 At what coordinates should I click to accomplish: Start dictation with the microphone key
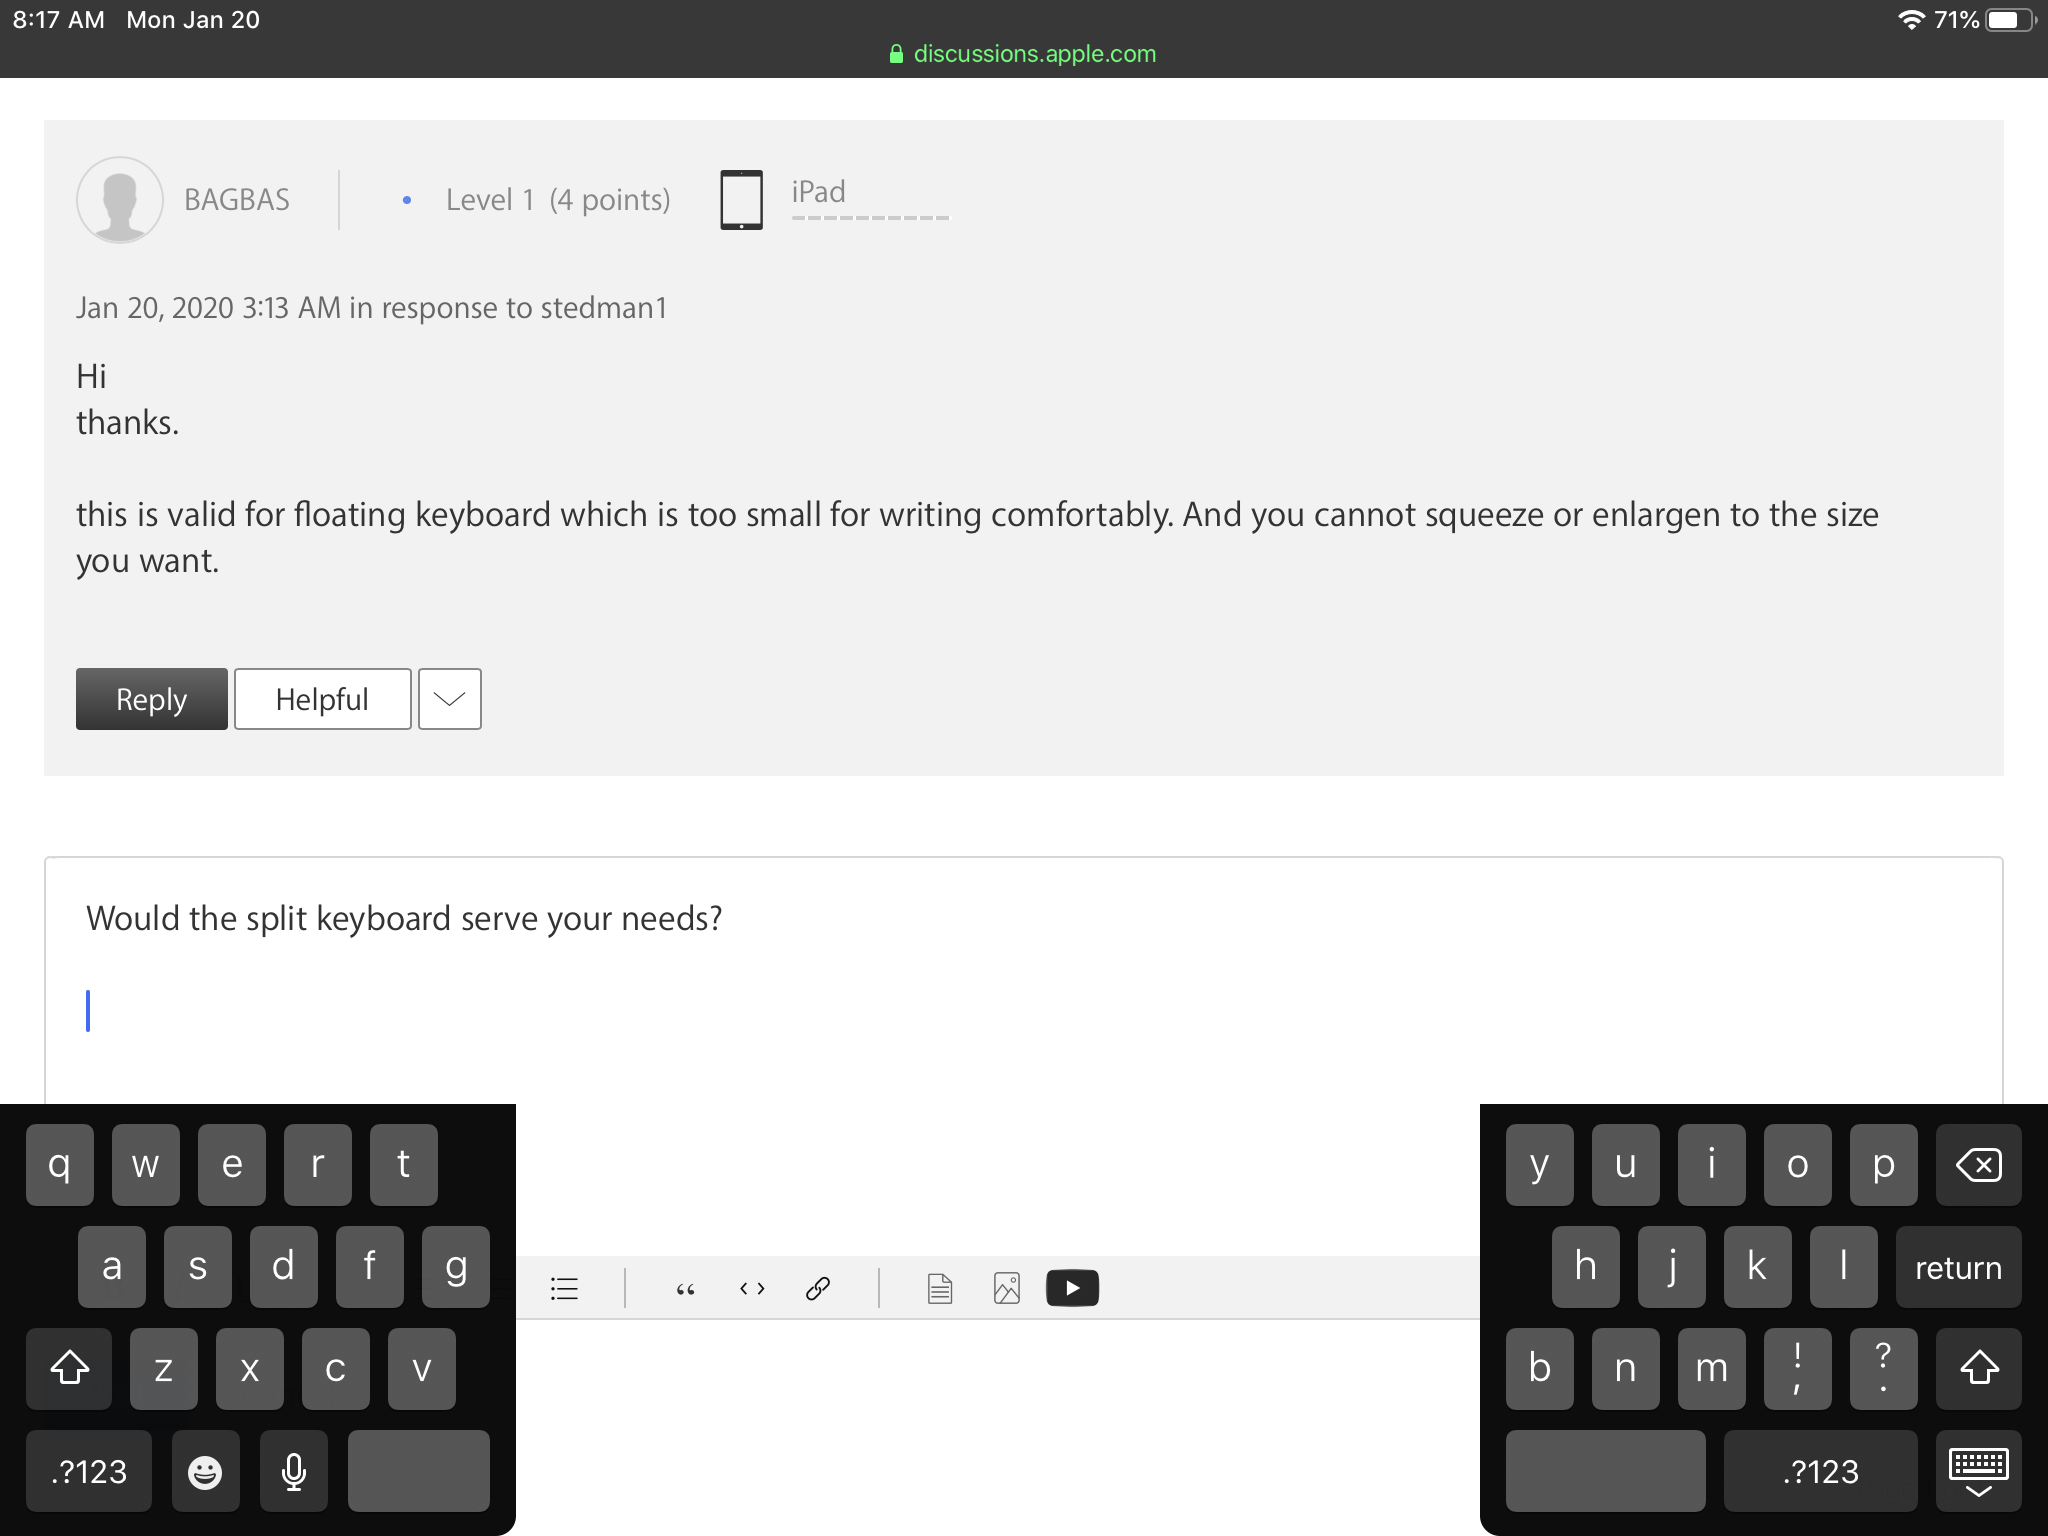tap(294, 1471)
